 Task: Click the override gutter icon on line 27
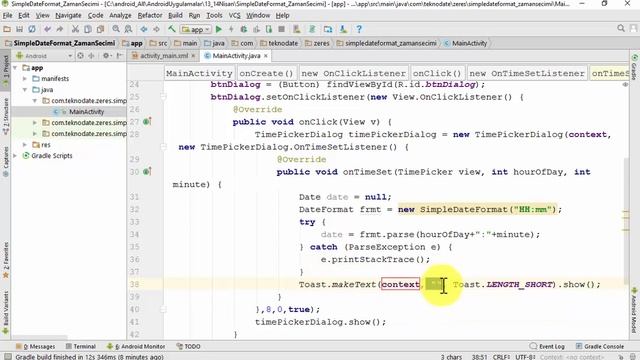(147, 121)
